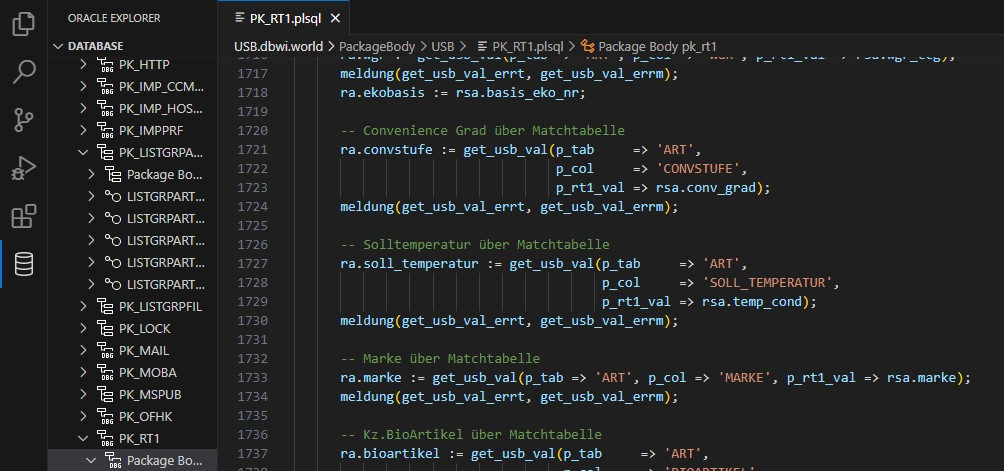Expand the PK_HTTP package node
The height and width of the screenshot is (471, 1004).
pos(84,65)
